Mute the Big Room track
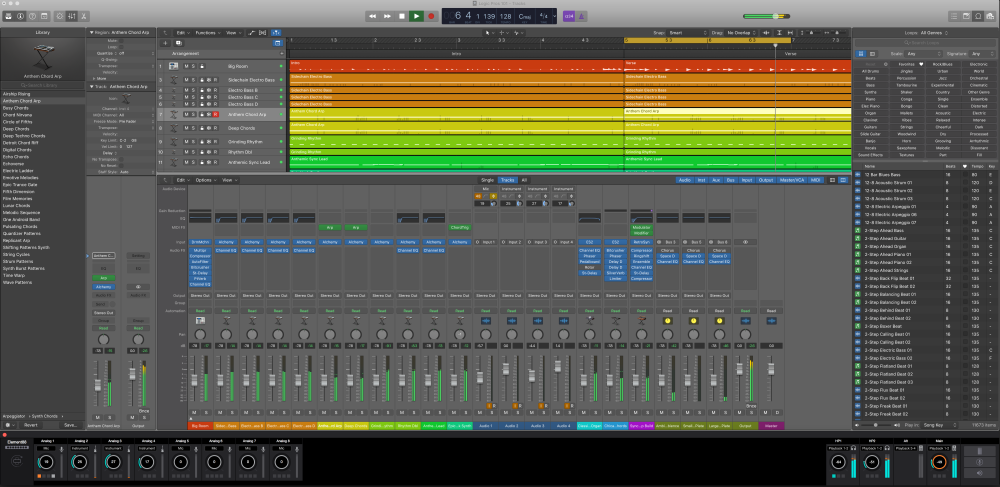 tap(187, 65)
